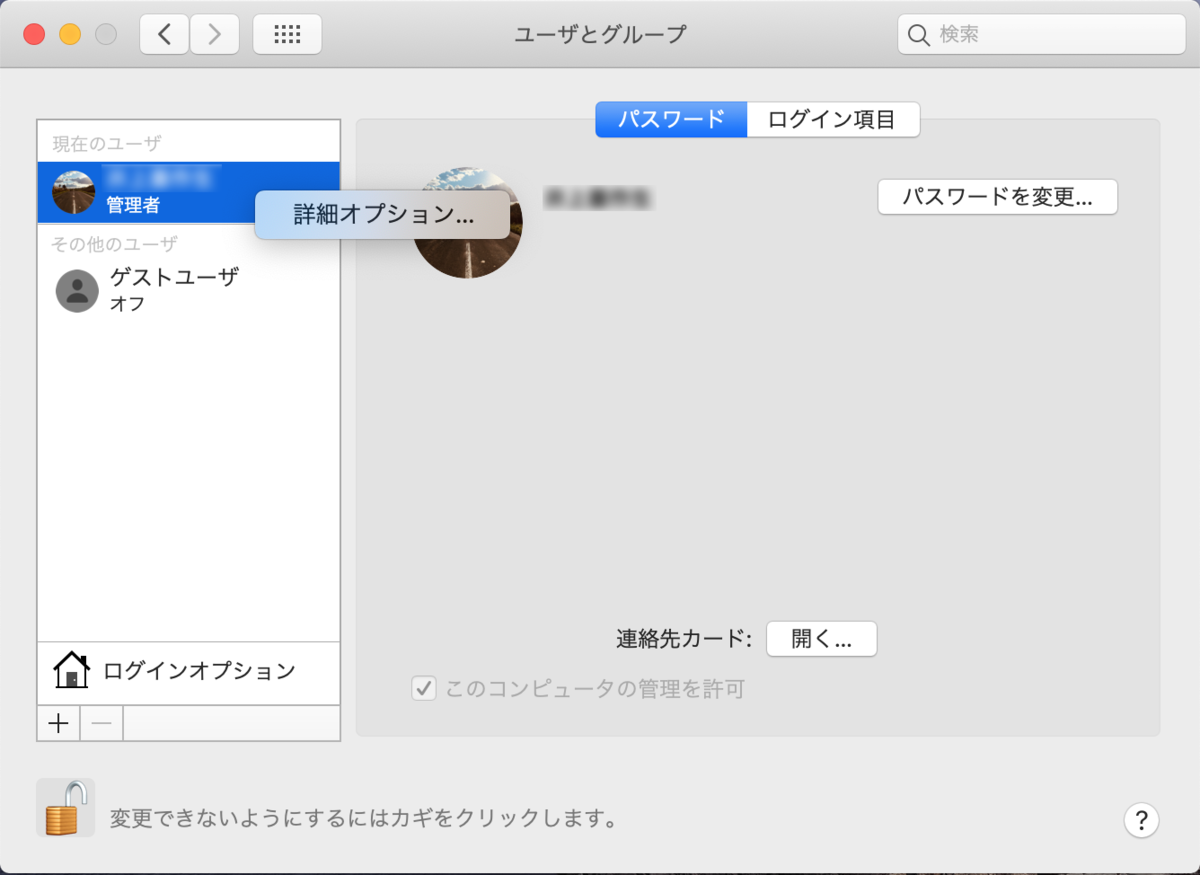Click the house icon beside ログインオプション

tap(71, 670)
